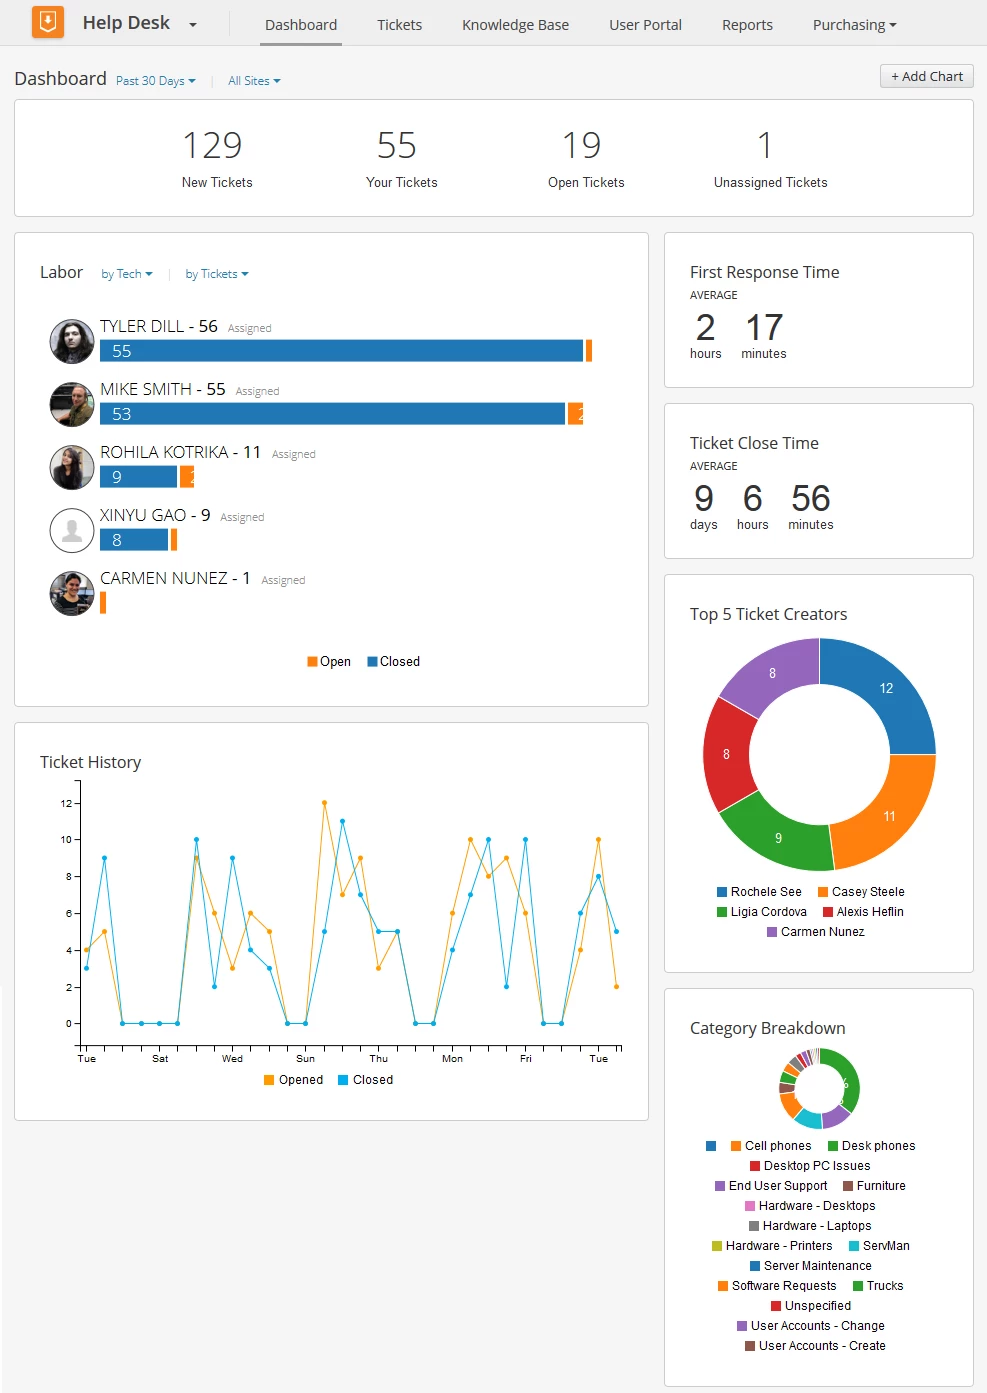Toggle Rochele See in creators legend
Image resolution: width=987 pixels, height=1393 pixels.
click(759, 892)
